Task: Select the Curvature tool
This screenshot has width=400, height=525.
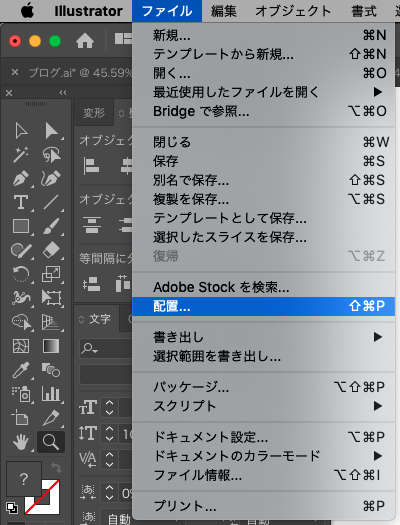Action: coord(51,178)
